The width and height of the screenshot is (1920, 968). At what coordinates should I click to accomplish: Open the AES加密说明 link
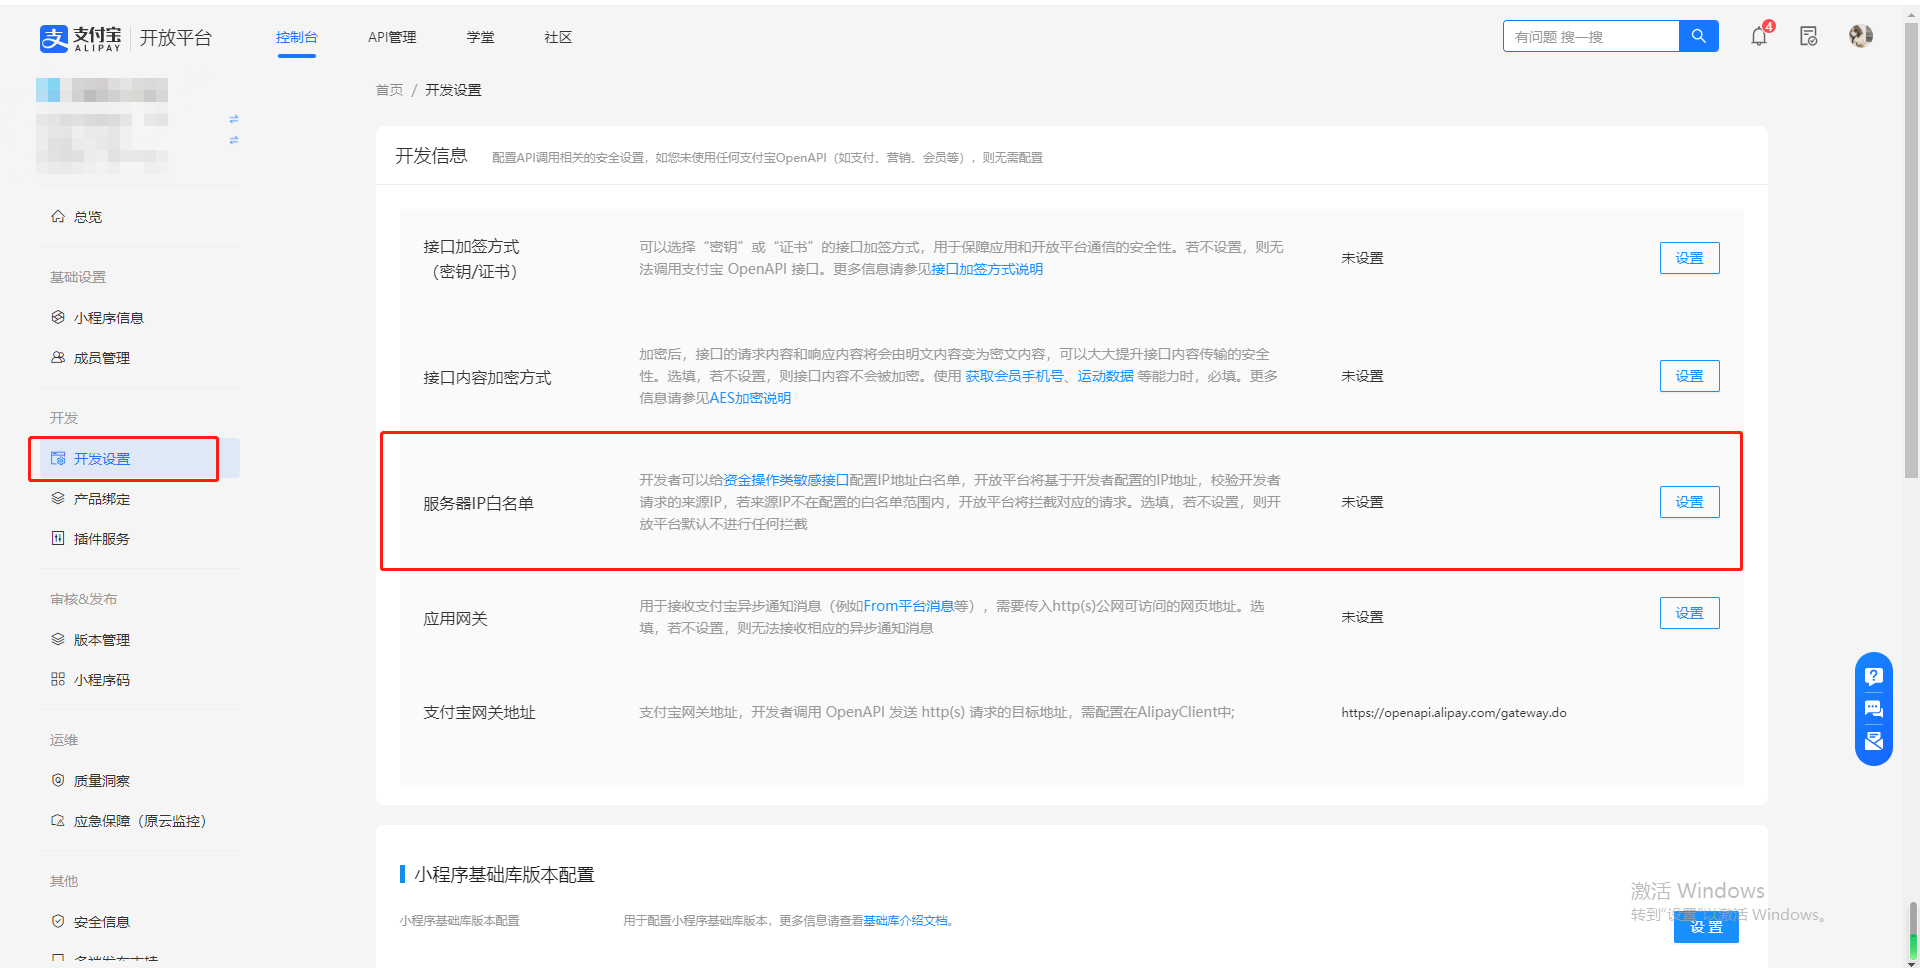[750, 398]
